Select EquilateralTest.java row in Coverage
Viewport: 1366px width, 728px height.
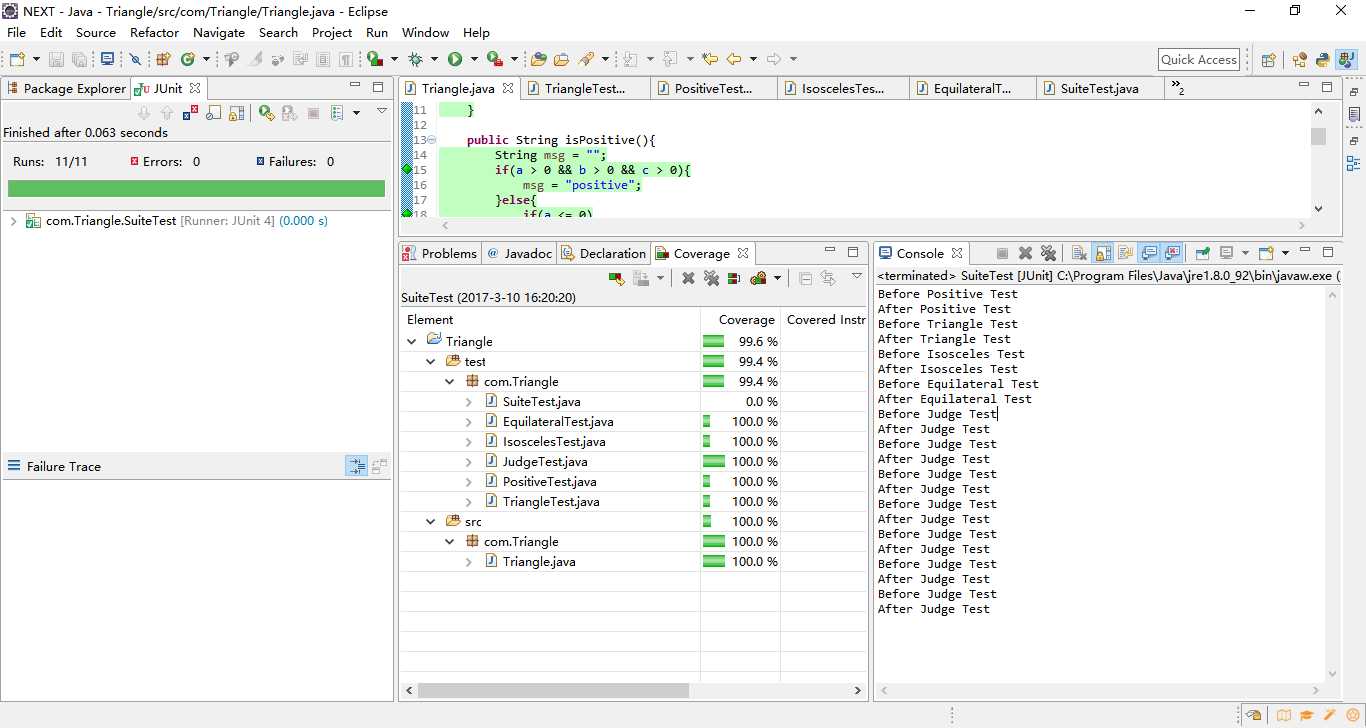[x=634, y=421]
